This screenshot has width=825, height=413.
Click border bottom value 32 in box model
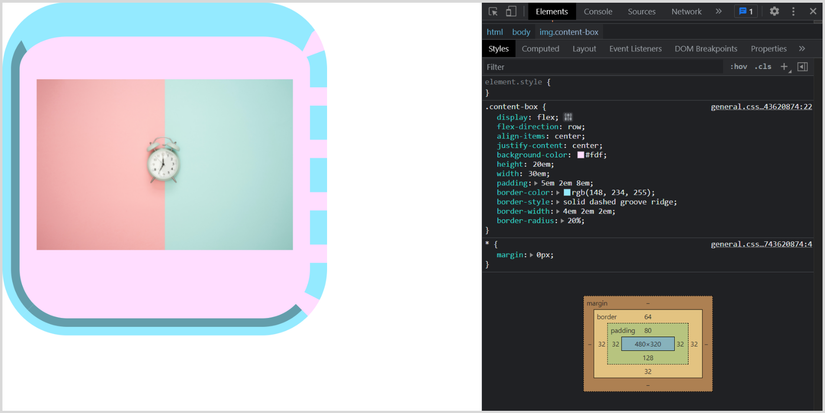click(648, 371)
